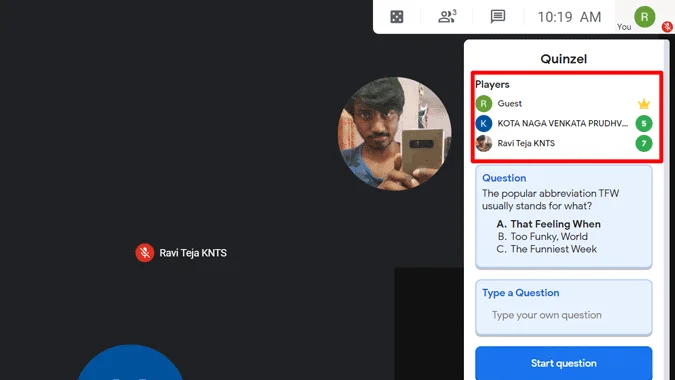Click the You label under the avatar
Screen dimensions: 675x380
[624, 27]
